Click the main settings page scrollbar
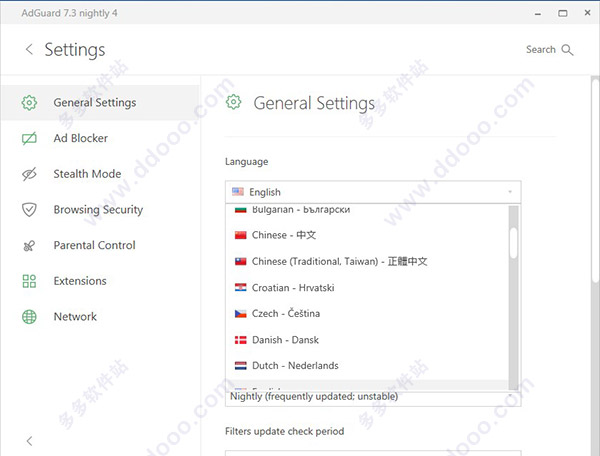 click(595, 180)
